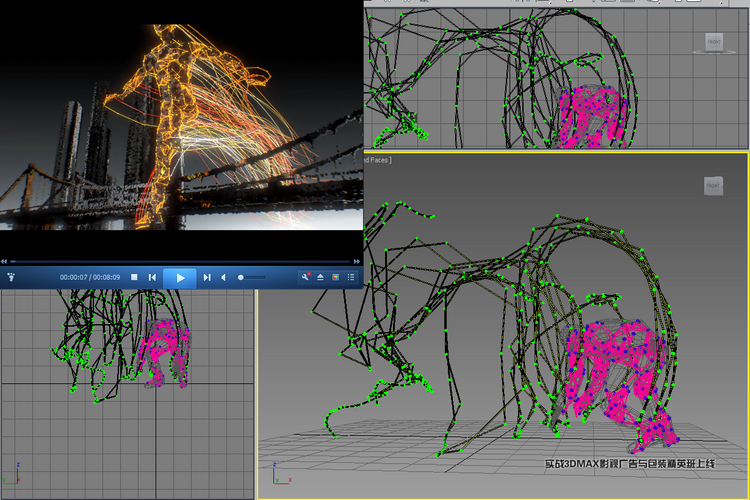Open the color video effects icon
This screenshot has height=500, width=750.
[x=336, y=278]
